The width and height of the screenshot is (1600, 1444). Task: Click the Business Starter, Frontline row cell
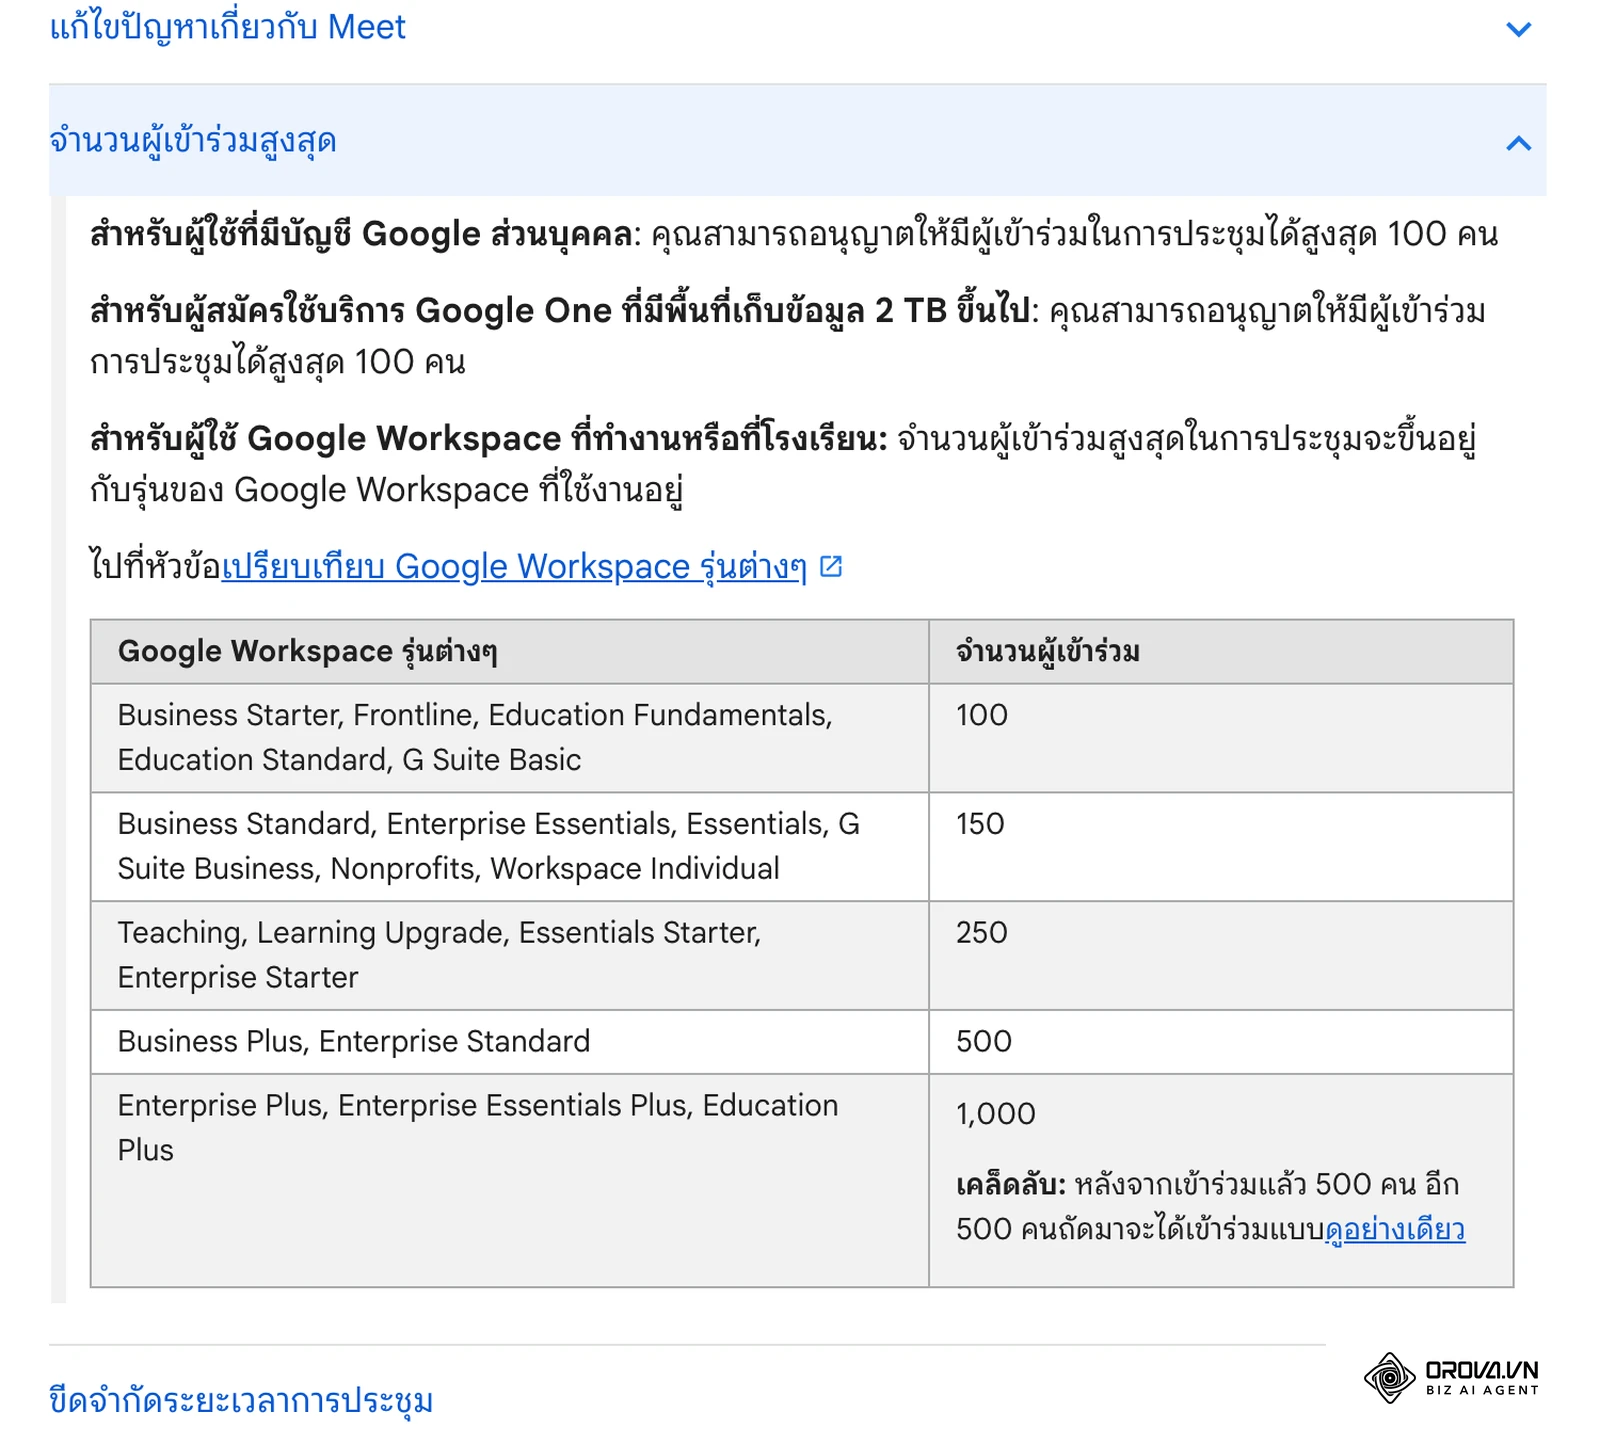click(x=510, y=738)
